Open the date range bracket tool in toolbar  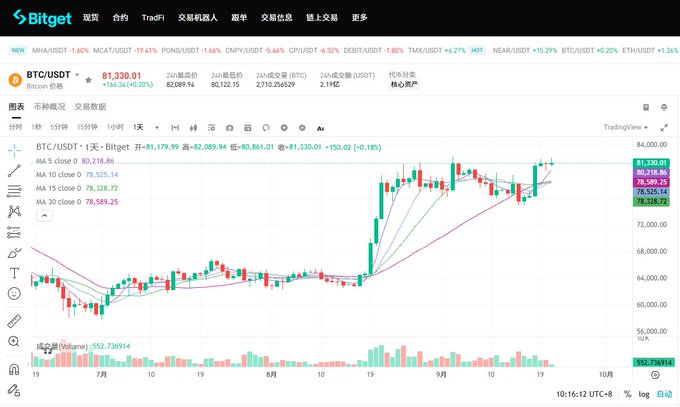point(175,128)
